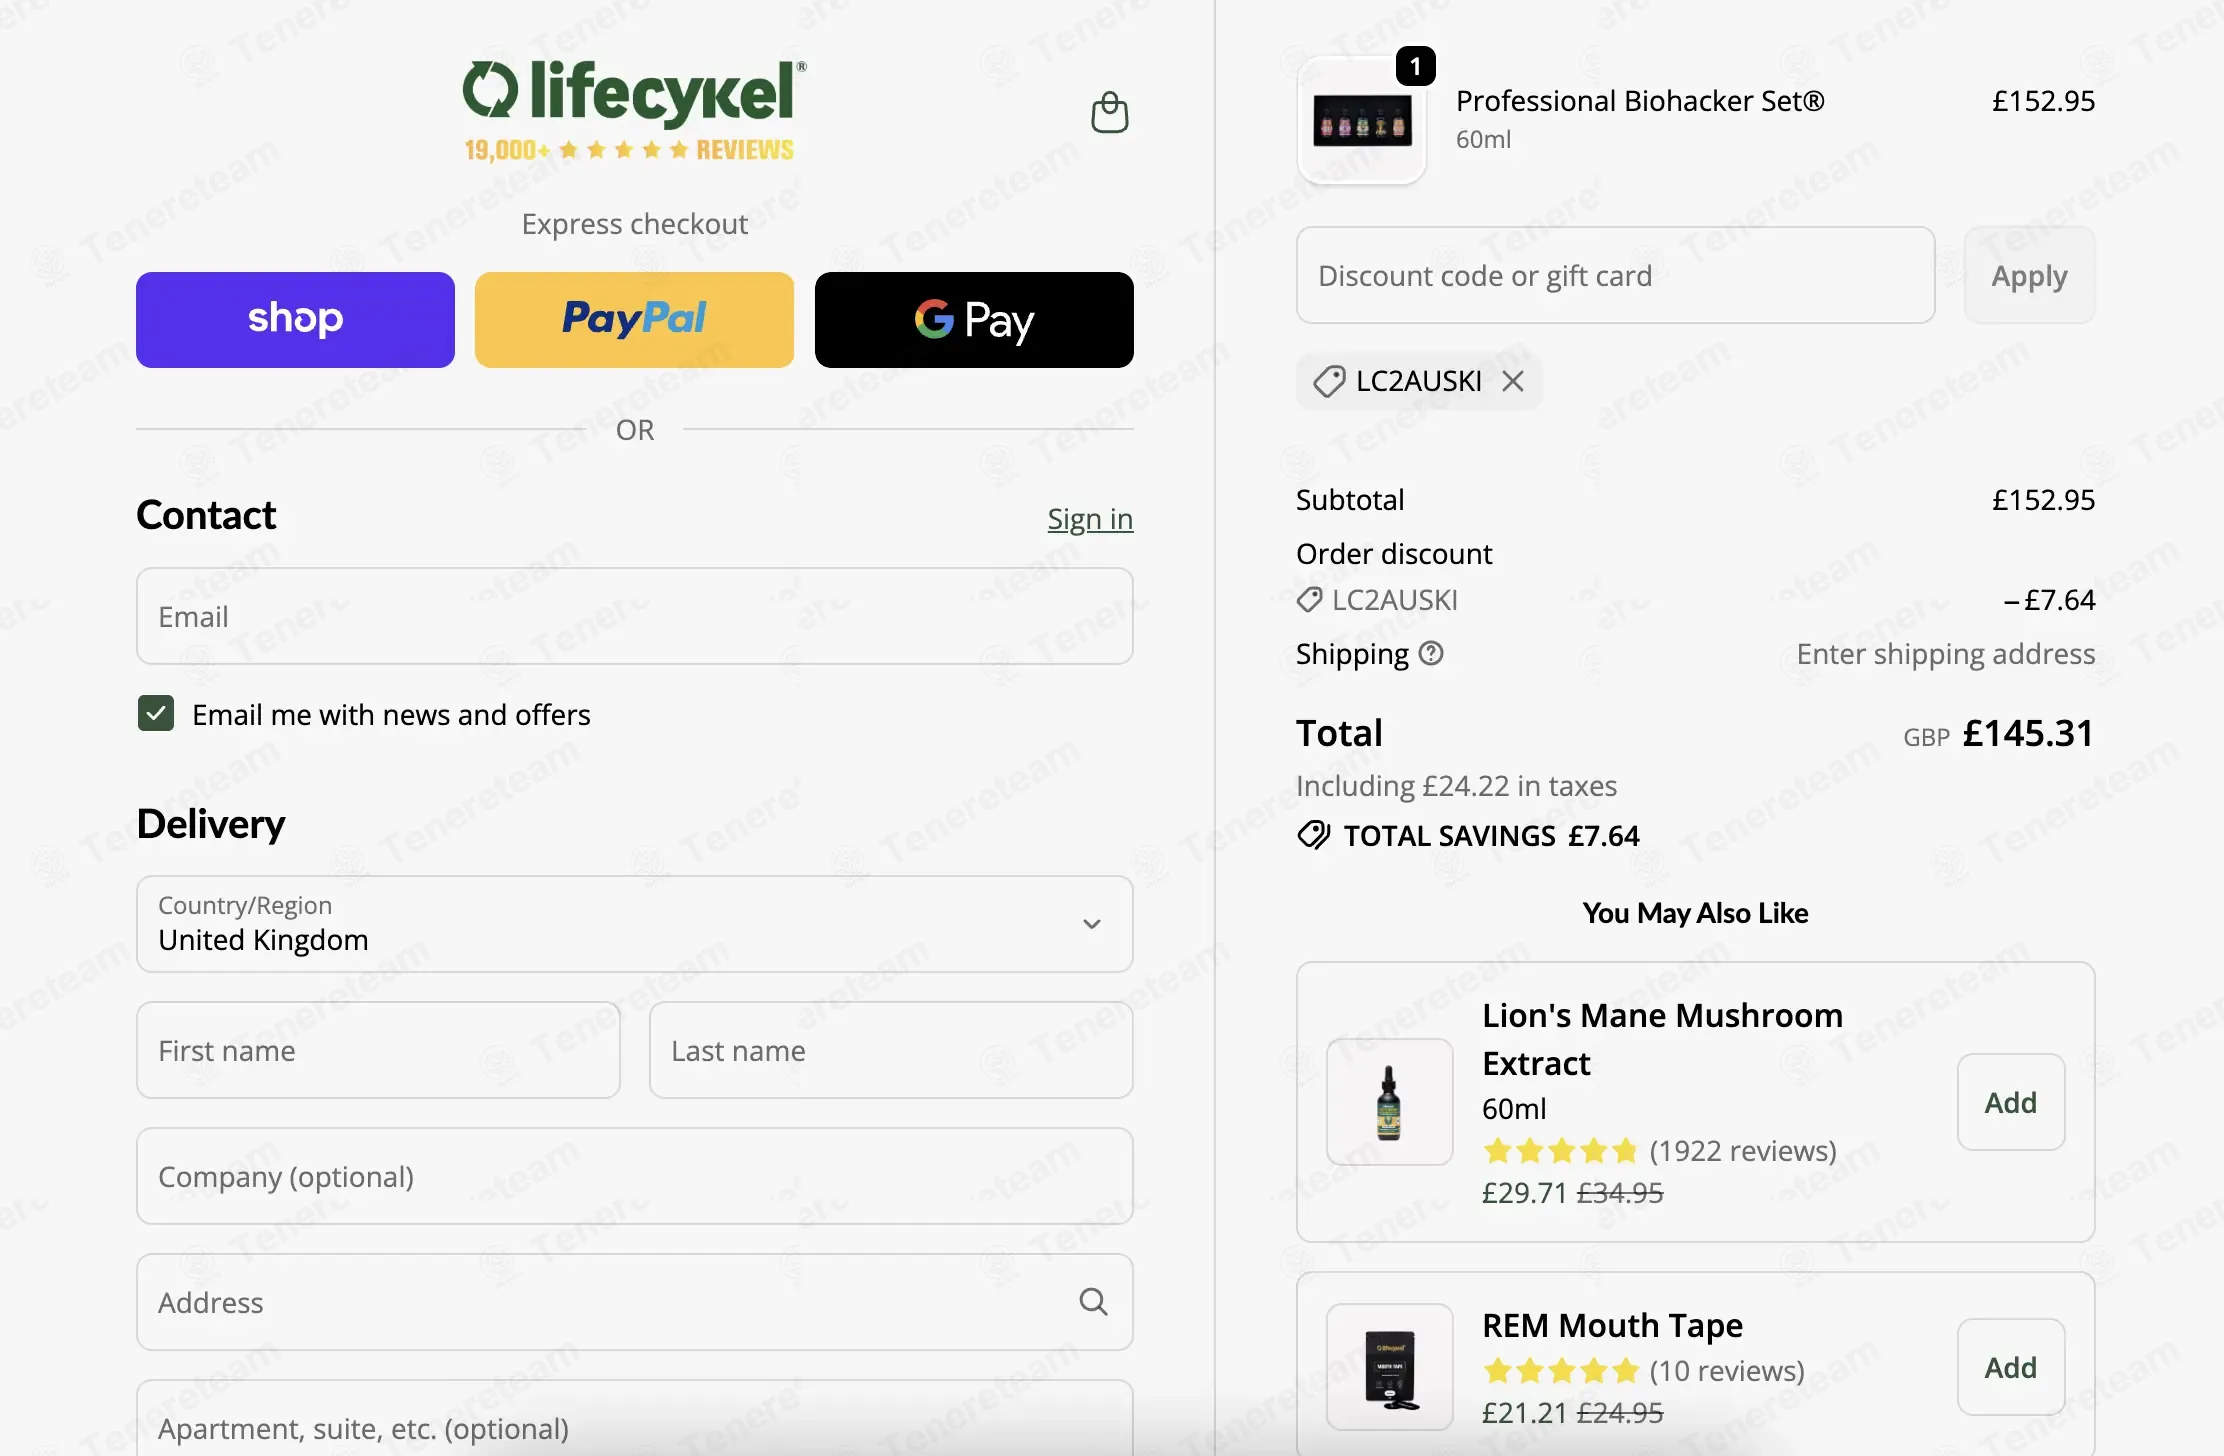Click the Lion's Mane price £29.71
This screenshot has width=2224, height=1456.
pos(1524,1193)
